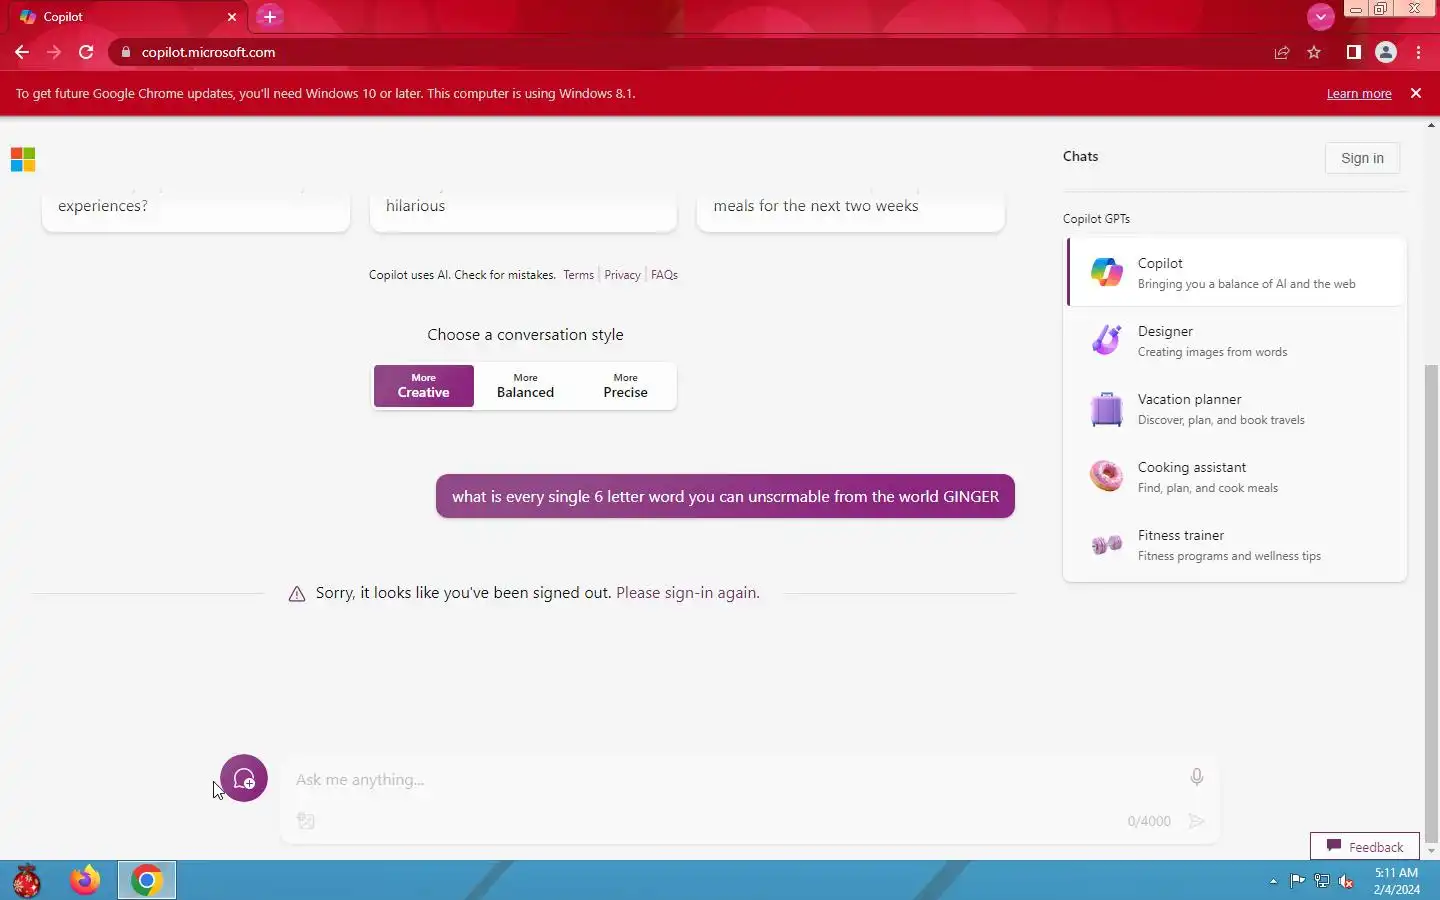
Task: Share this page via the share icon
Action: coord(1282,52)
